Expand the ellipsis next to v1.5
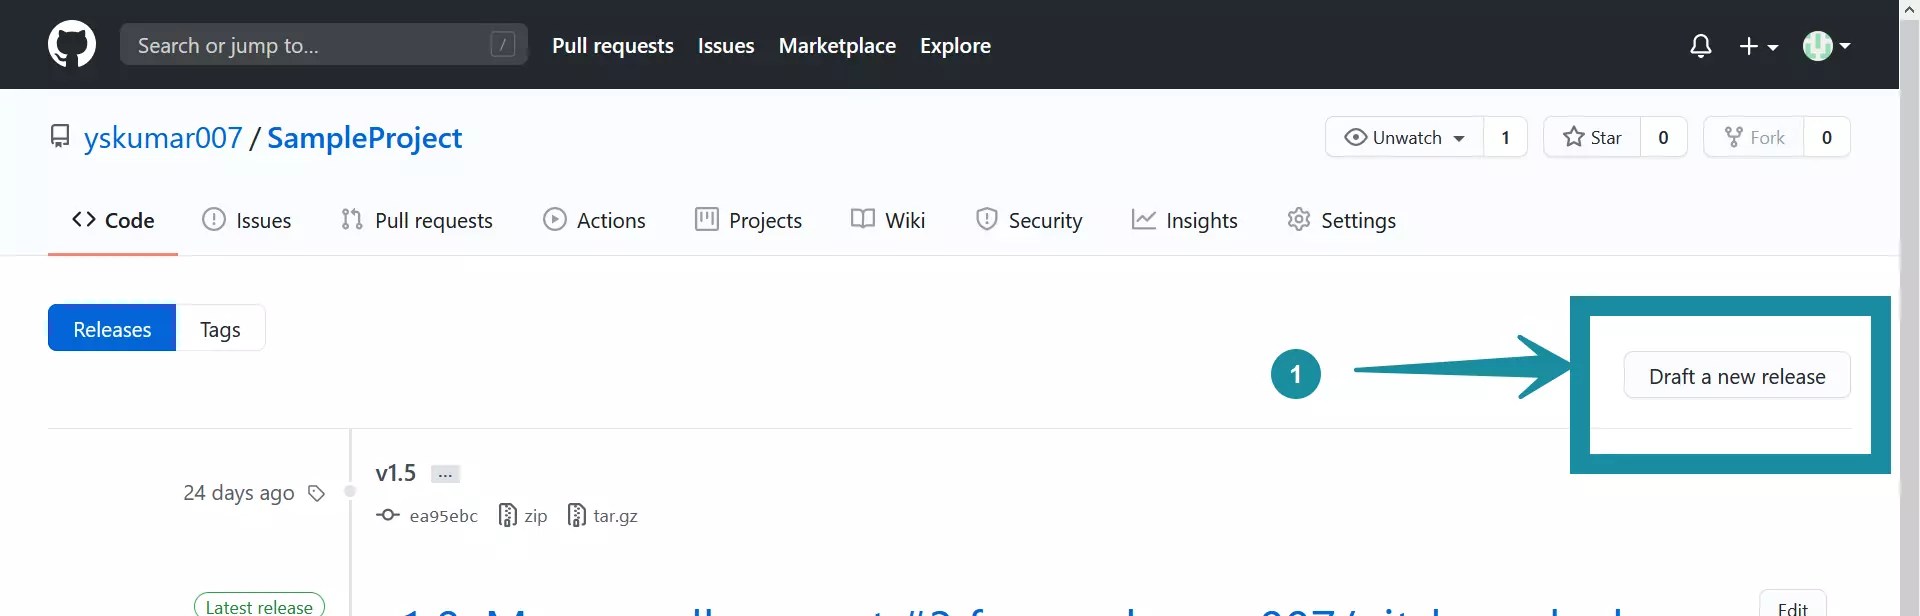 click(445, 474)
